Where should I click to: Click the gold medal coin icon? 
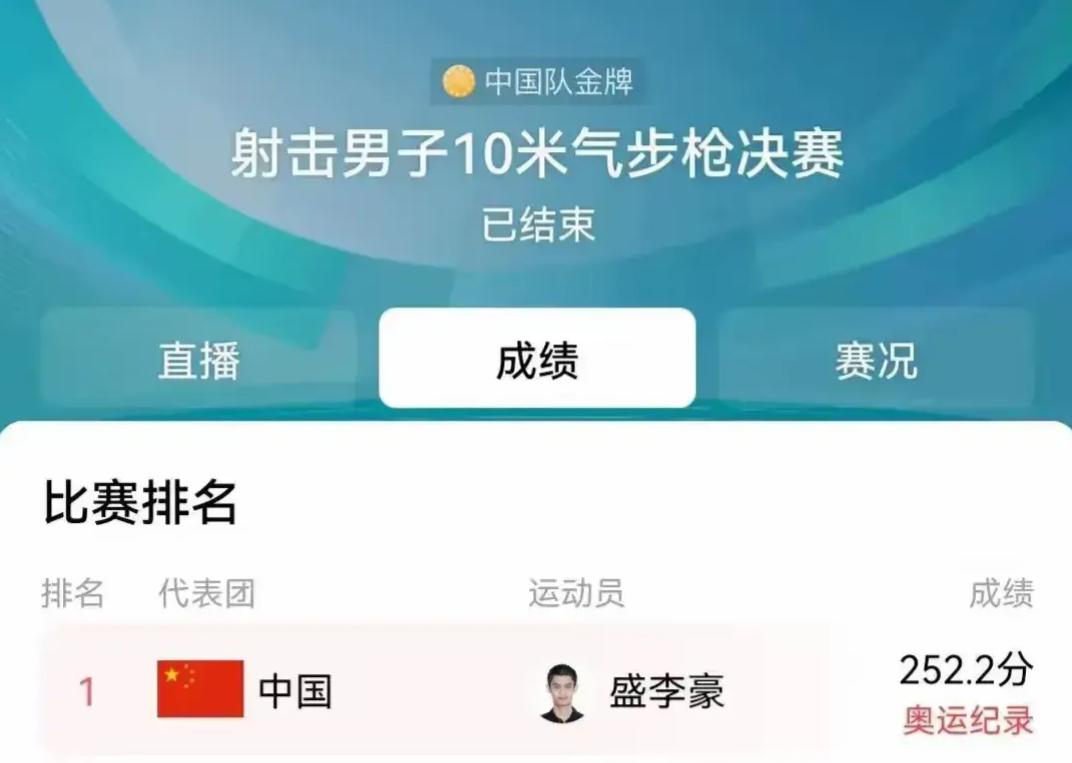(x=458, y=81)
